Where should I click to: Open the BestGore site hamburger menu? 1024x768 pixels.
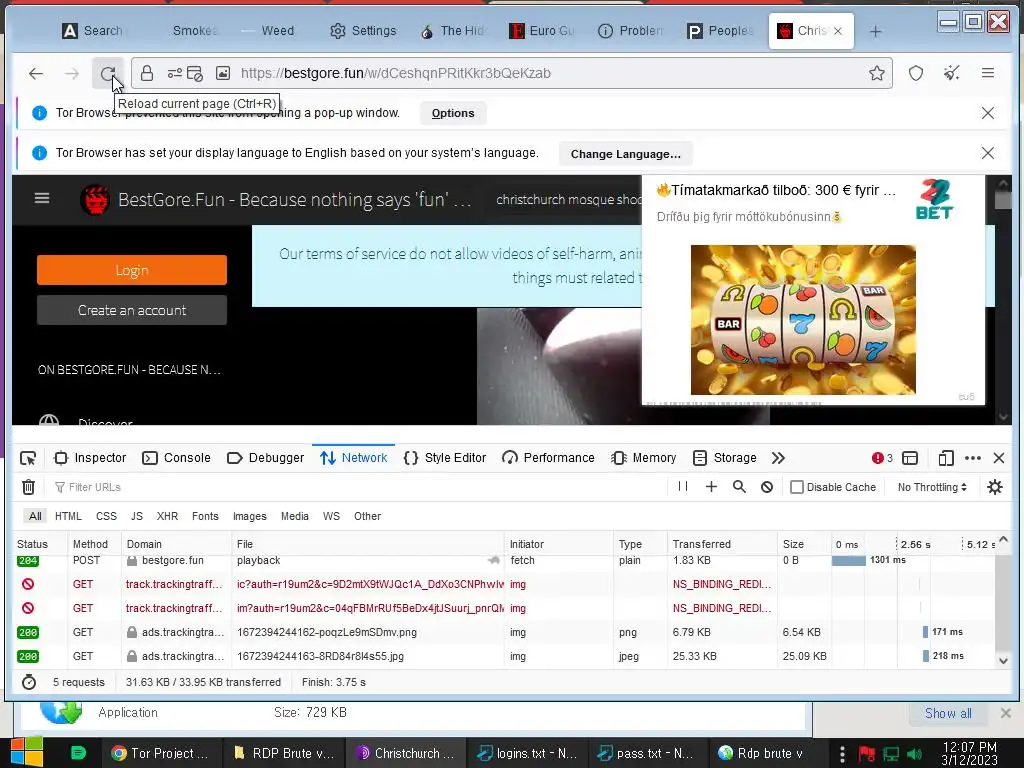click(x=42, y=198)
